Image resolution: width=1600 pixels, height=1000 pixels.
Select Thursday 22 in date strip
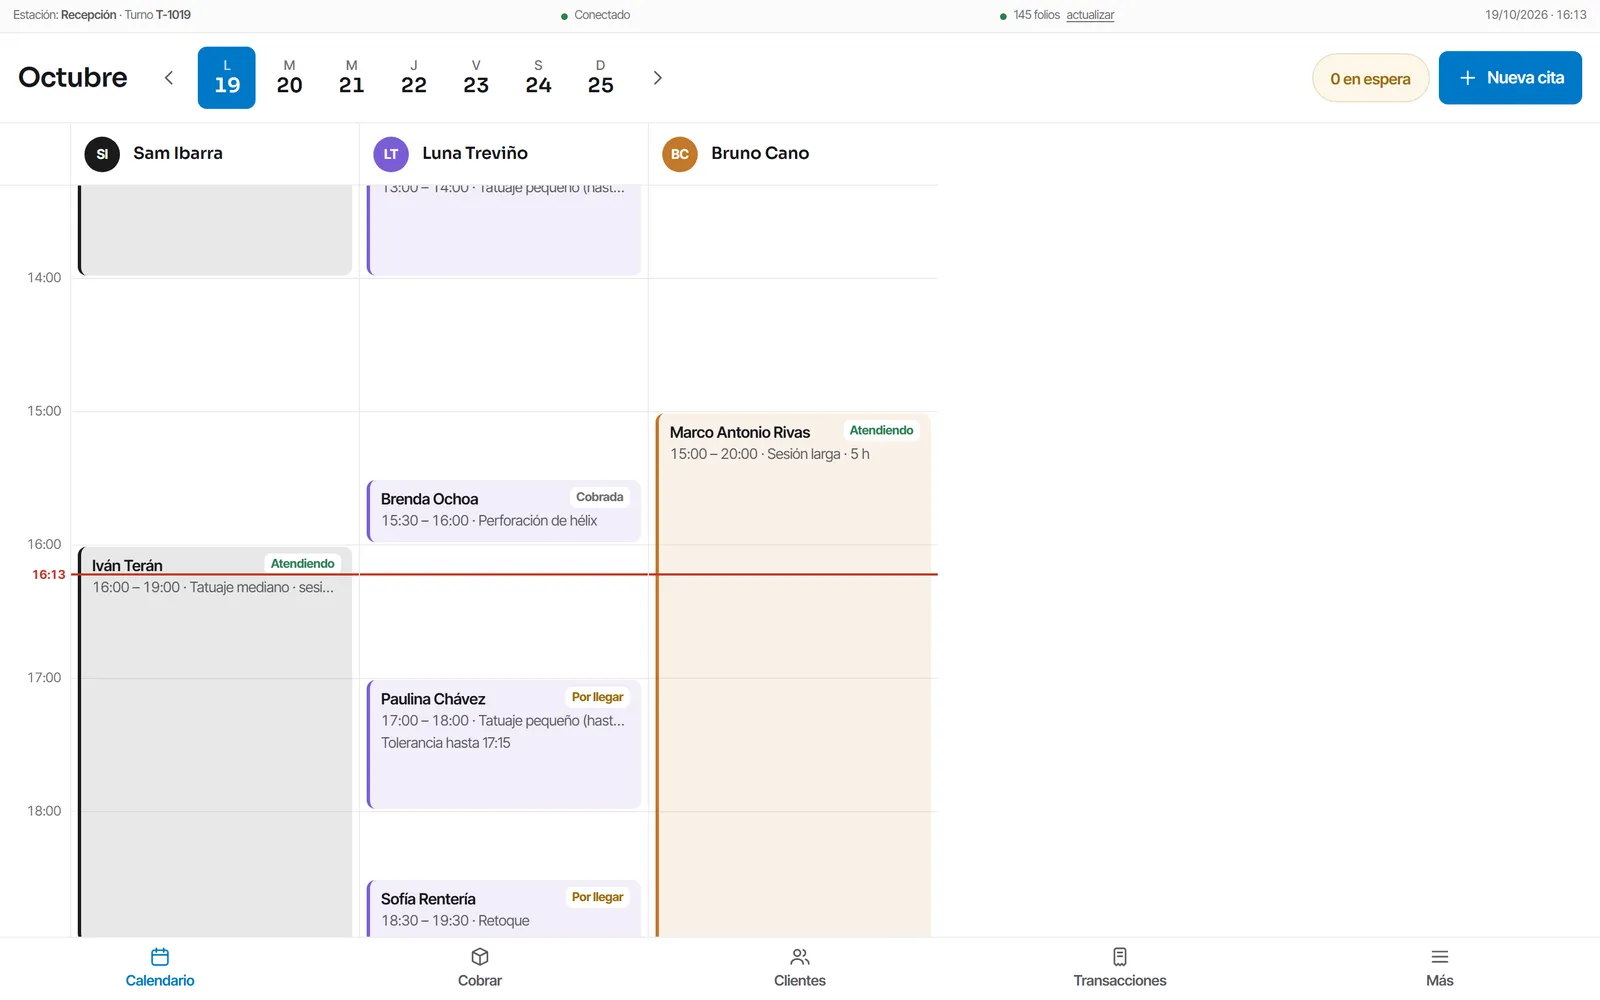click(x=414, y=78)
